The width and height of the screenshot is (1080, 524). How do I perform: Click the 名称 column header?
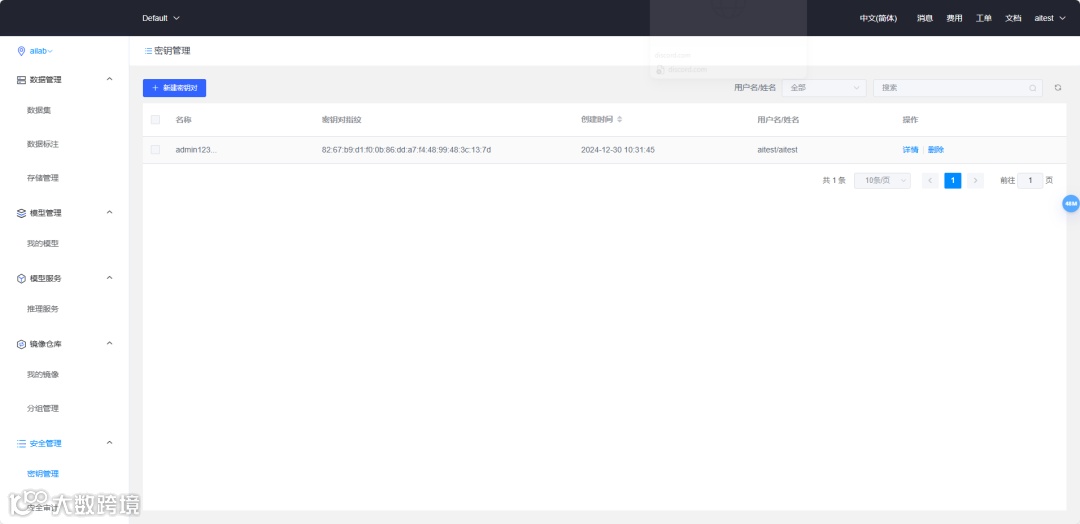click(x=183, y=120)
